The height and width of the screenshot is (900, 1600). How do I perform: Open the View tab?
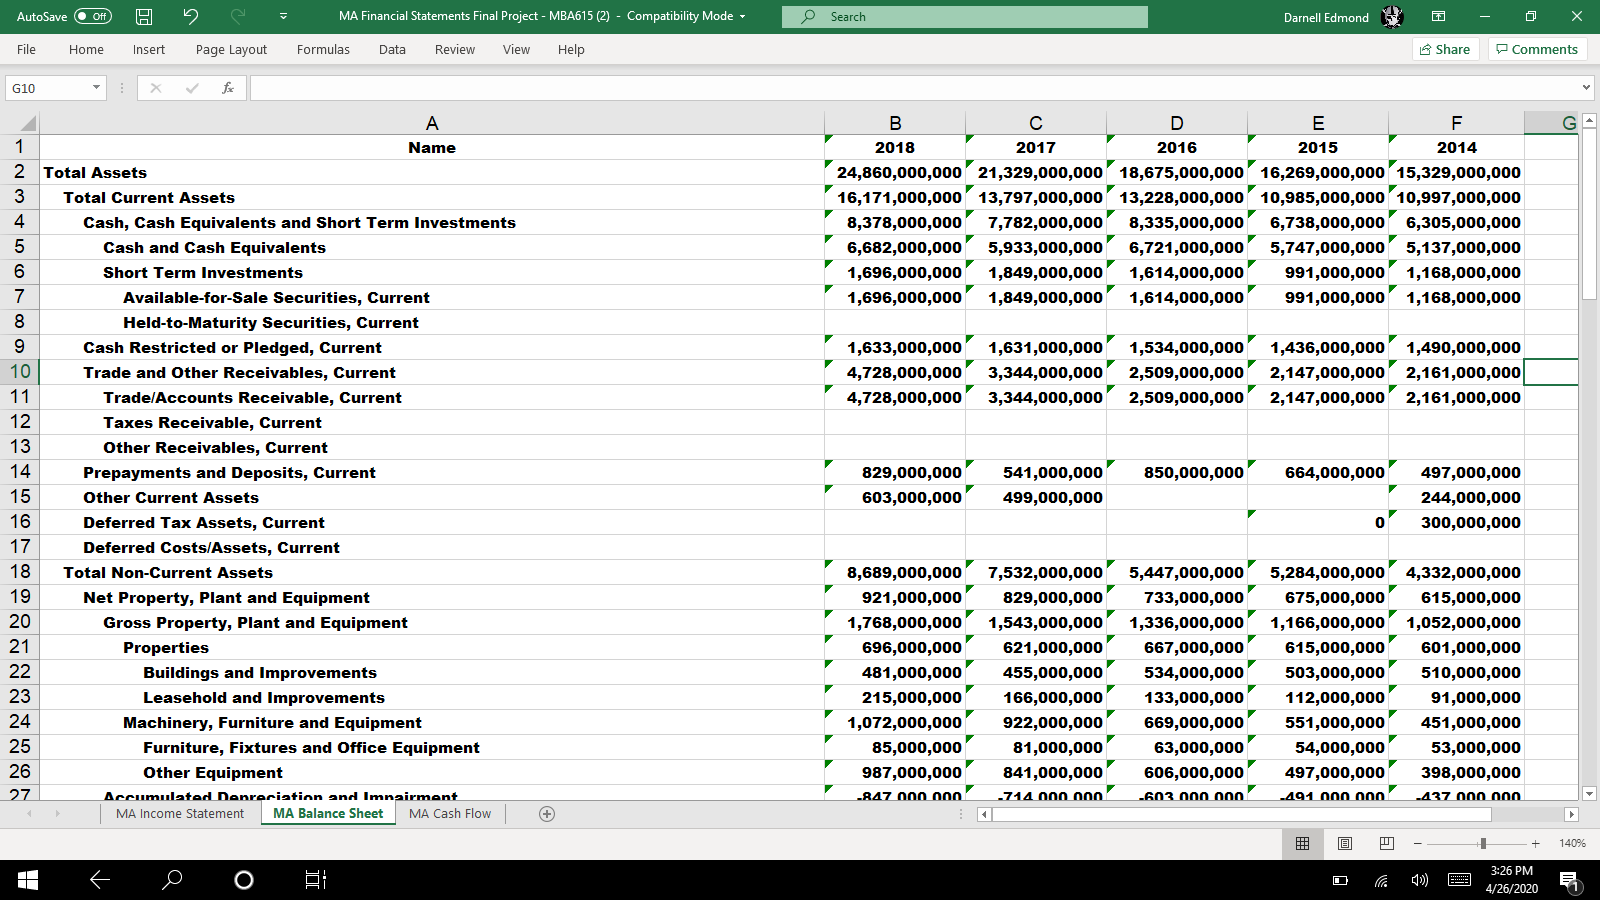516,49
